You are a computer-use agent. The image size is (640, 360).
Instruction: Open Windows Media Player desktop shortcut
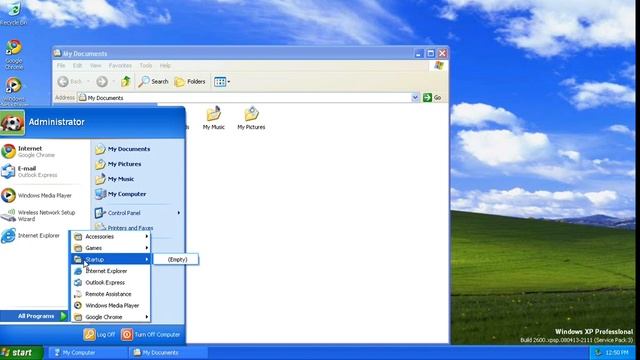coord(14,92)
